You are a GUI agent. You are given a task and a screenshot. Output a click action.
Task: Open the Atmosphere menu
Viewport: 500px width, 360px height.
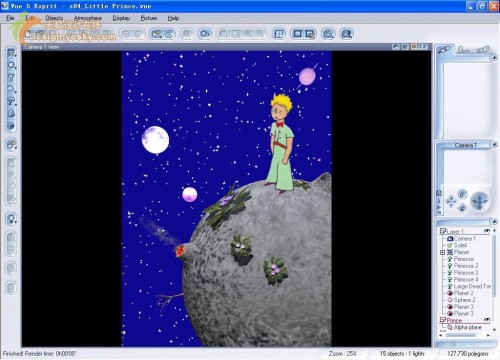pyautogui.click(x=88, y=18)
